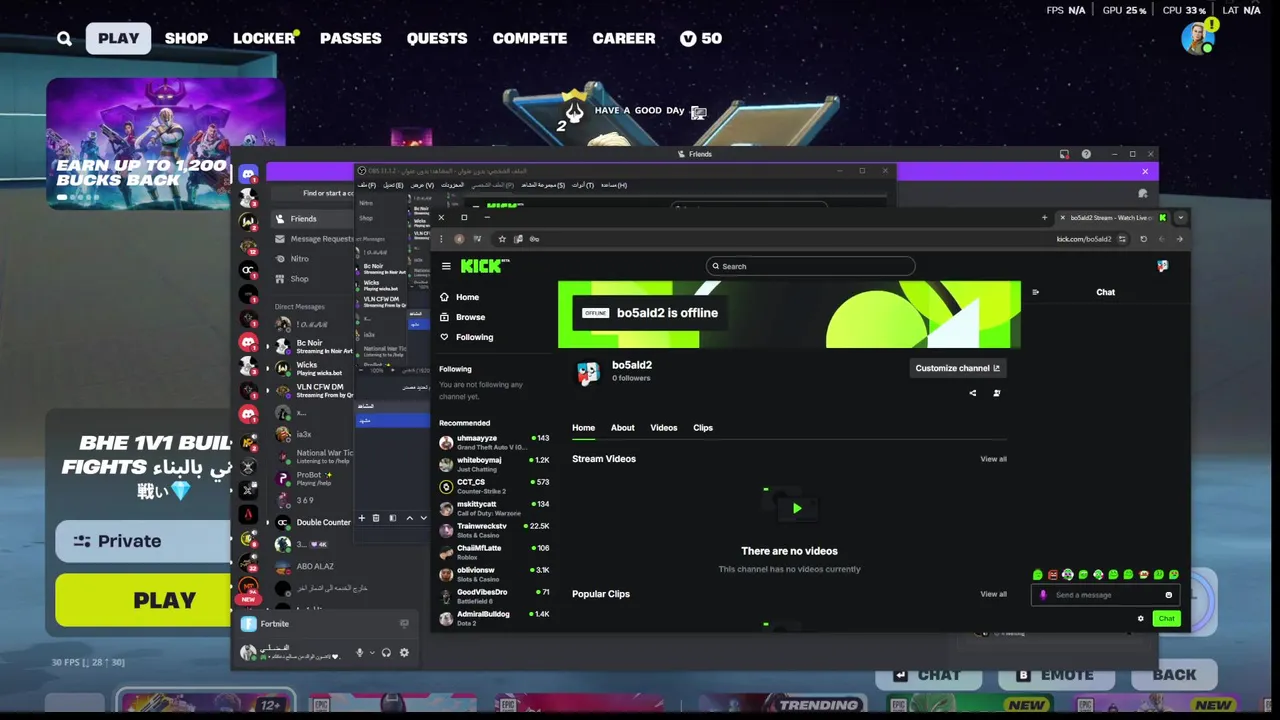Add a scene with OBS plus icon
Image resolution: width=1280 pixels, height=720 pixels.
361,518
